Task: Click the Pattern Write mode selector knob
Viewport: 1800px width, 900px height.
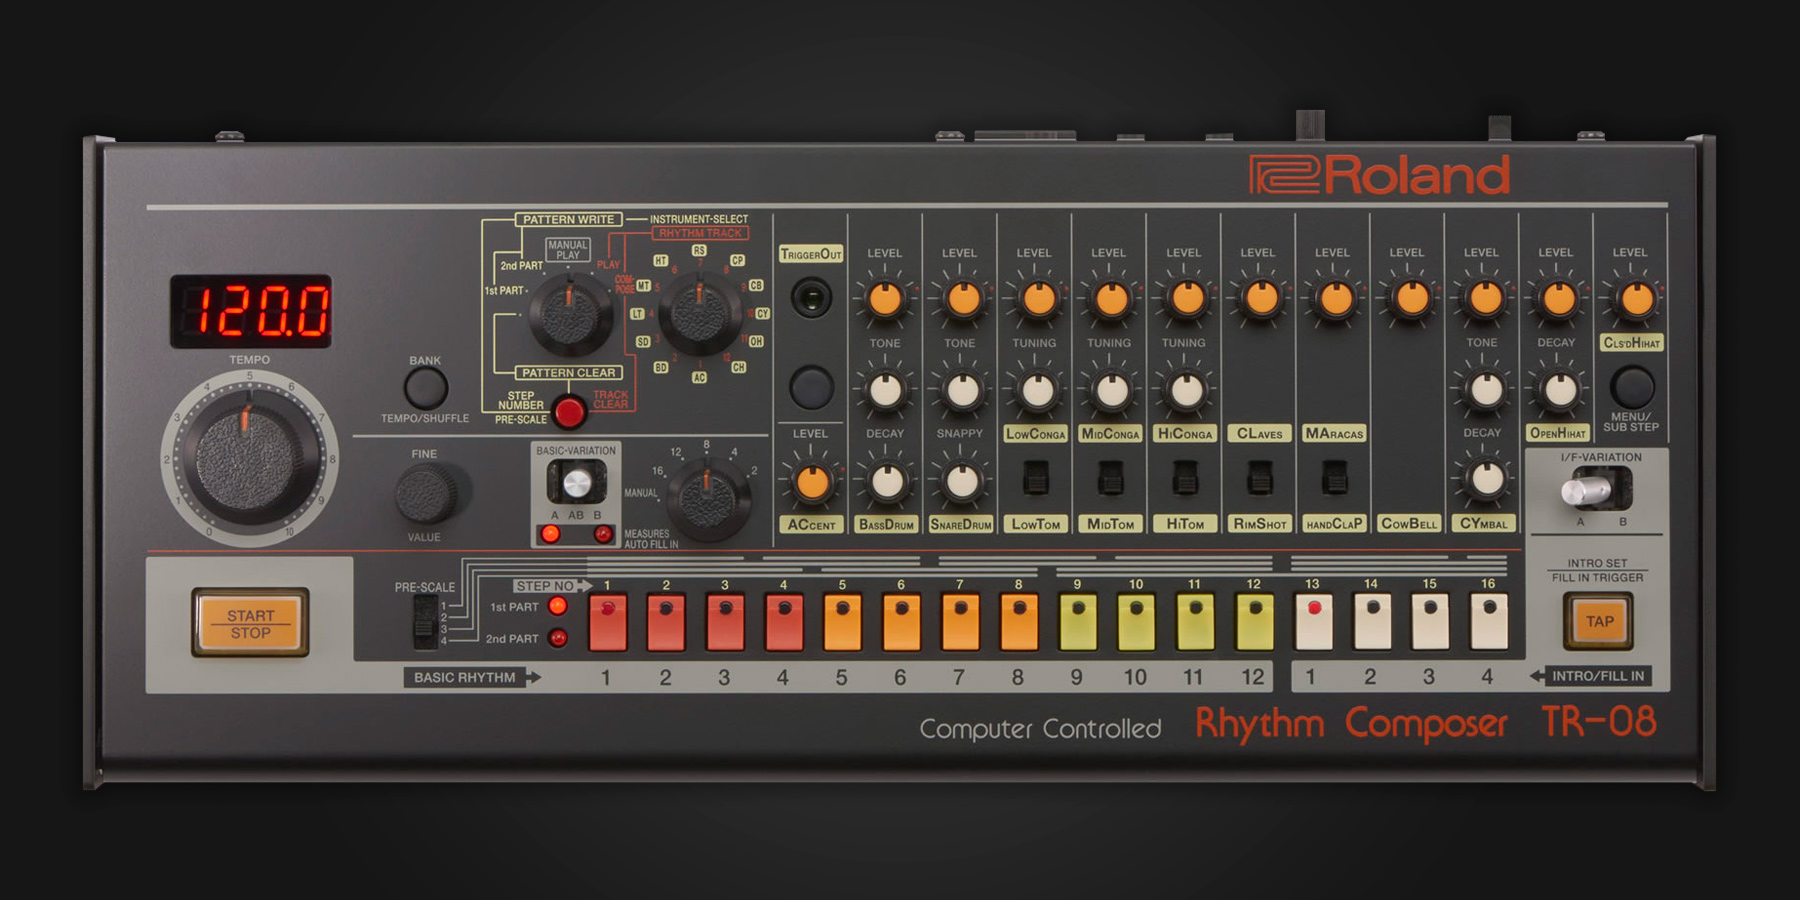Action: tap(570, 314)
